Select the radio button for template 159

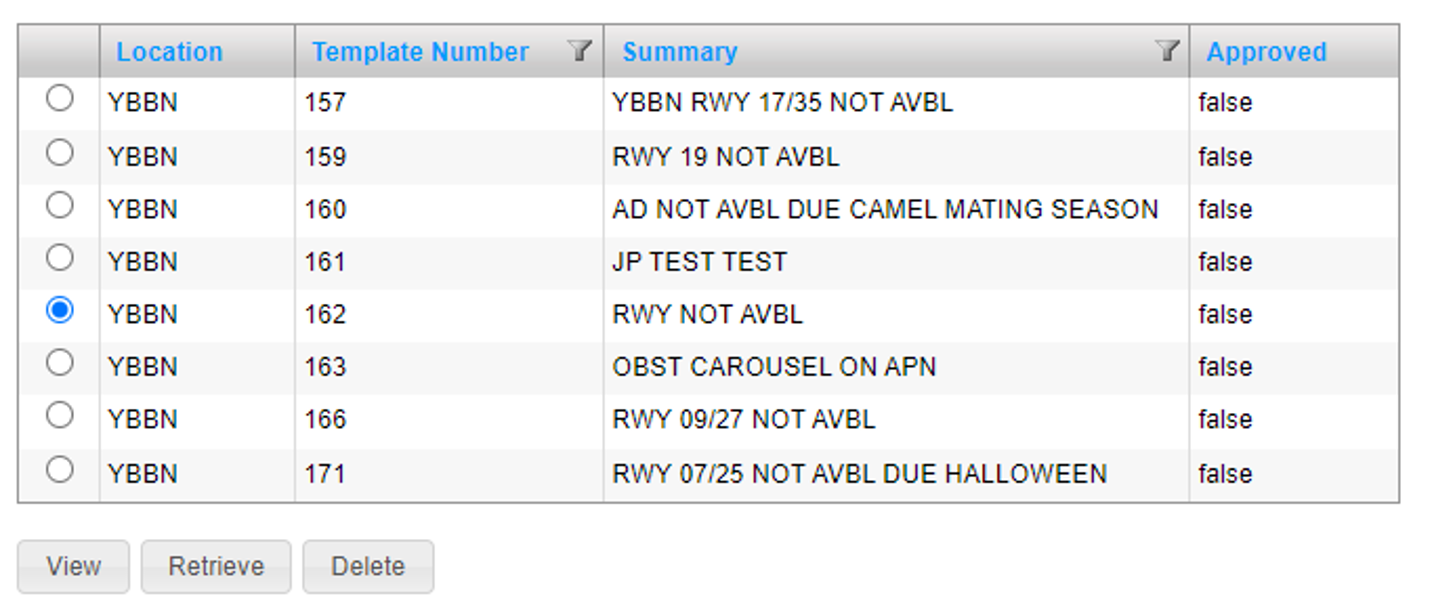(60, 152)
